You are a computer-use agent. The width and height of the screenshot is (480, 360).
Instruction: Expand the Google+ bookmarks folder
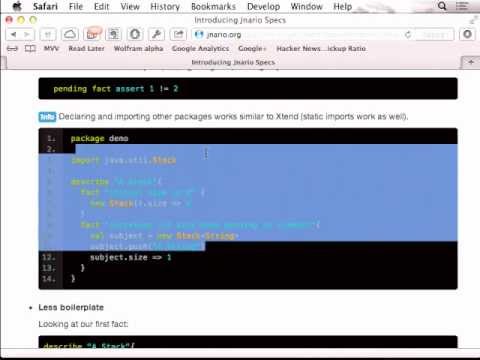coord(252,49)
